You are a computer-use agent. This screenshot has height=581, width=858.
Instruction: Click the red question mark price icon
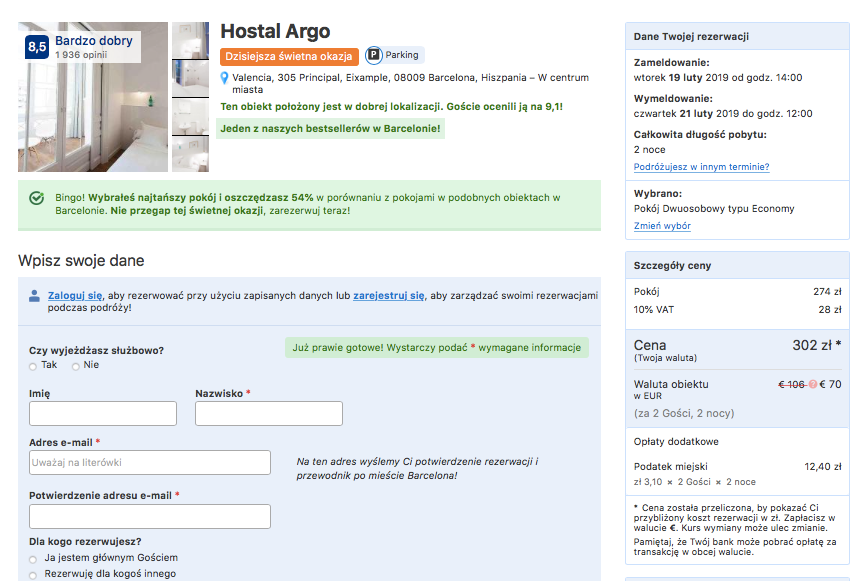point(813,385)
